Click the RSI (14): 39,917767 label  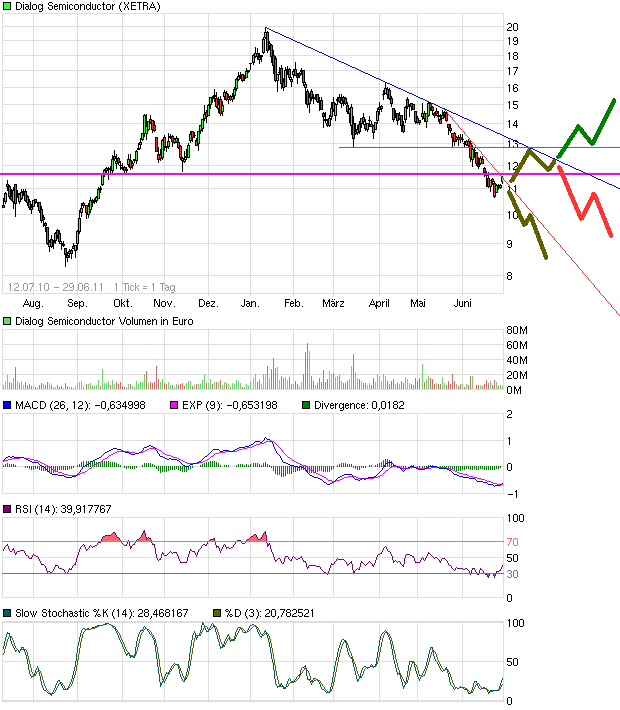(63, 509)
